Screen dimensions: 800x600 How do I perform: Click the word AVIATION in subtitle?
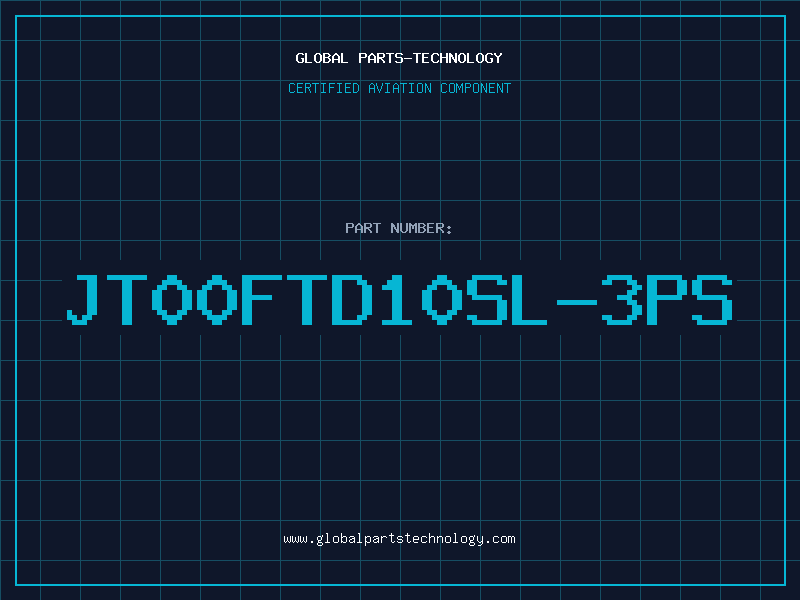point(400,88)
